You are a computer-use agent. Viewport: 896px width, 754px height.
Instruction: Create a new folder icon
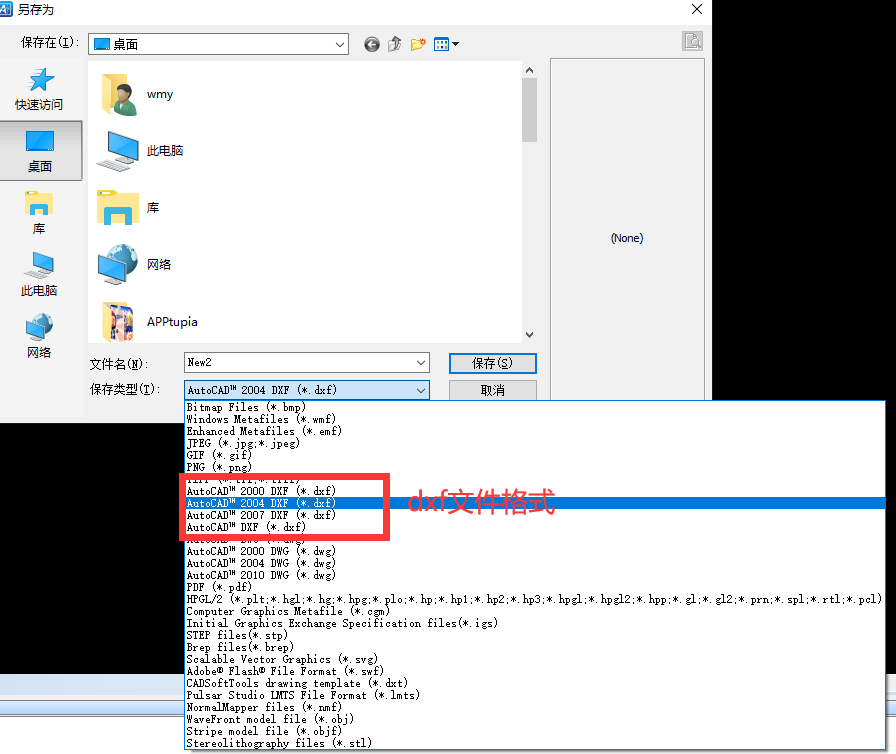[418, 44]
